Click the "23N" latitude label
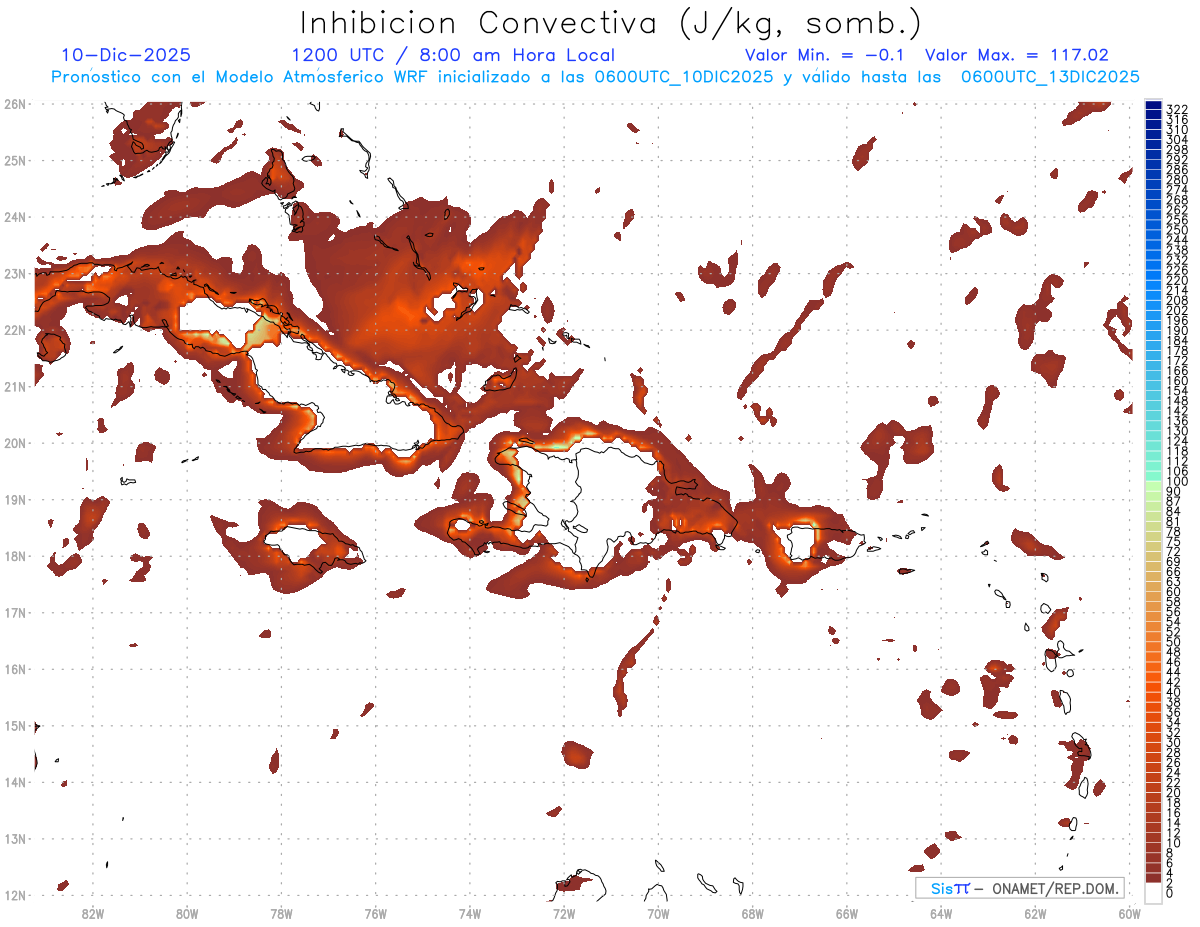Viewport: 1200px width, 927px height. (14, 273)
